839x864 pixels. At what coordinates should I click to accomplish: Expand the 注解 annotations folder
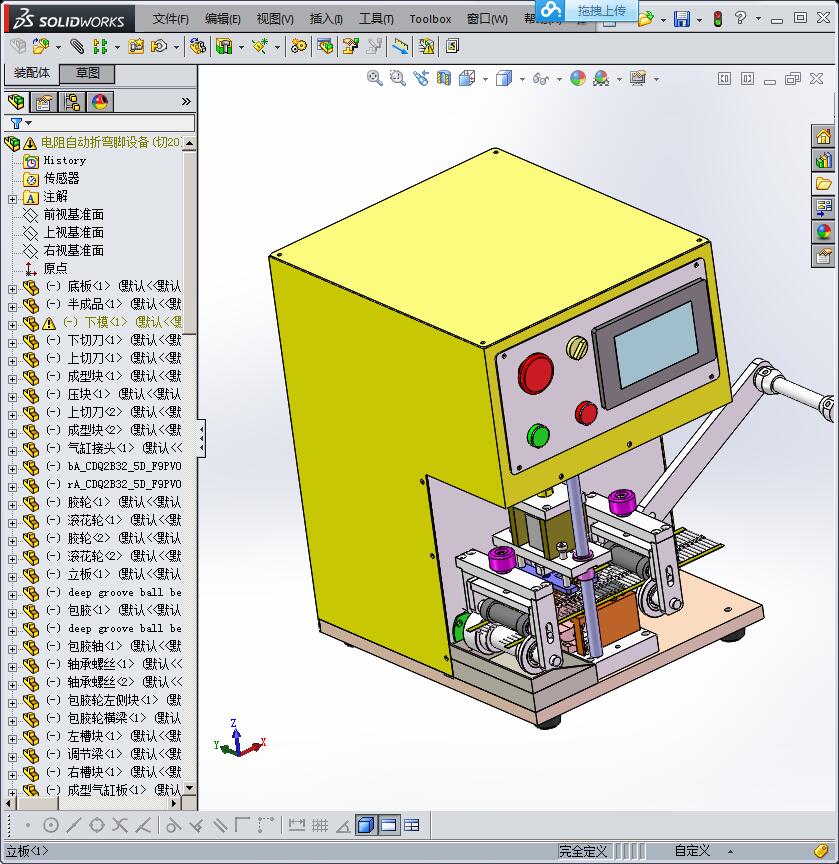(x=12, y=198)
